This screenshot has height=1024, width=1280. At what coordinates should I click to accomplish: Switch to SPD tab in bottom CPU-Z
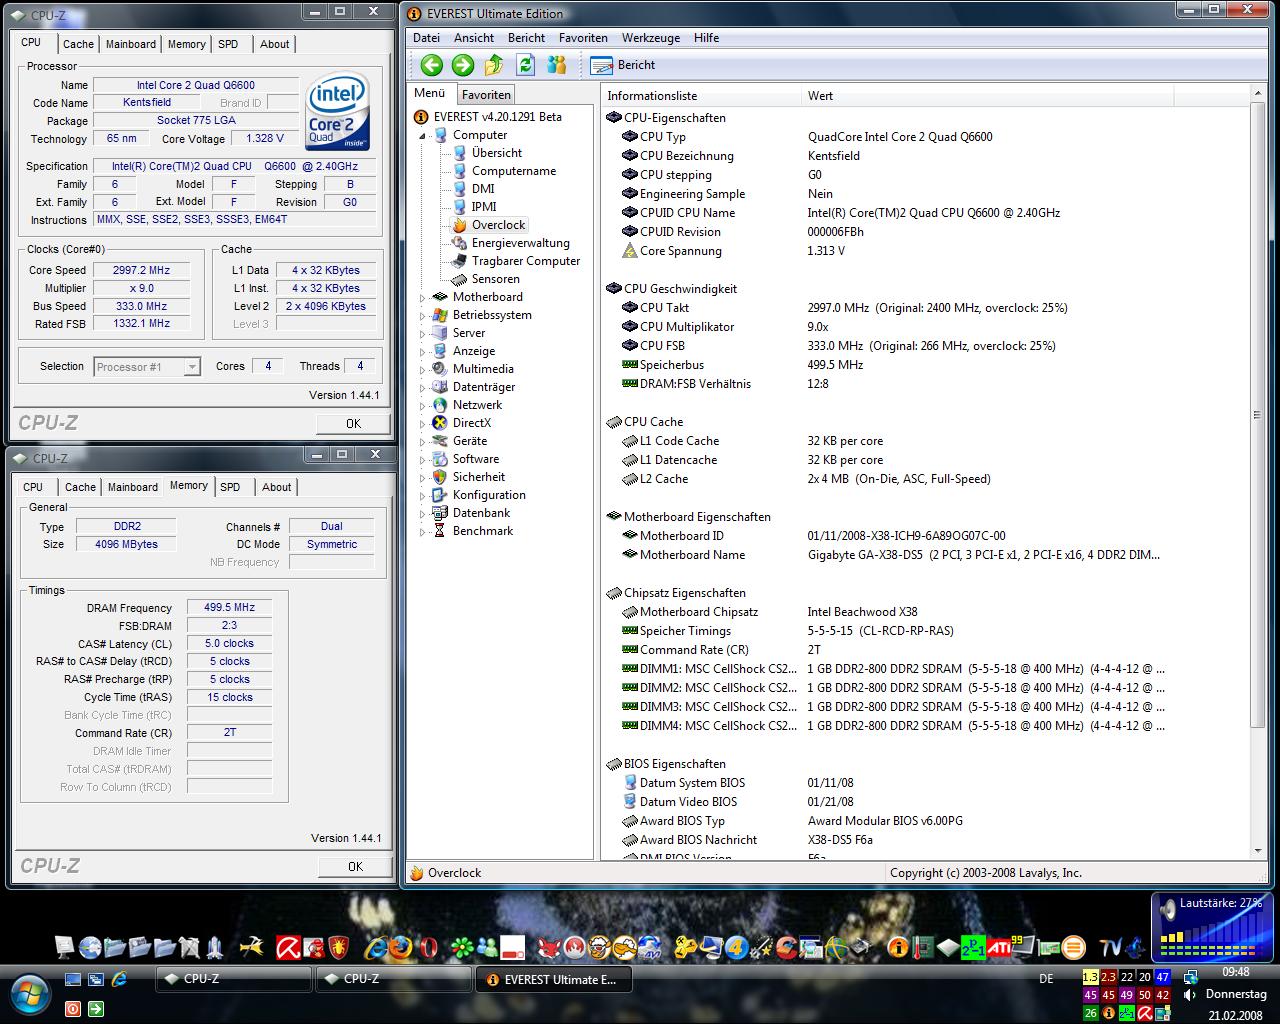230,487
